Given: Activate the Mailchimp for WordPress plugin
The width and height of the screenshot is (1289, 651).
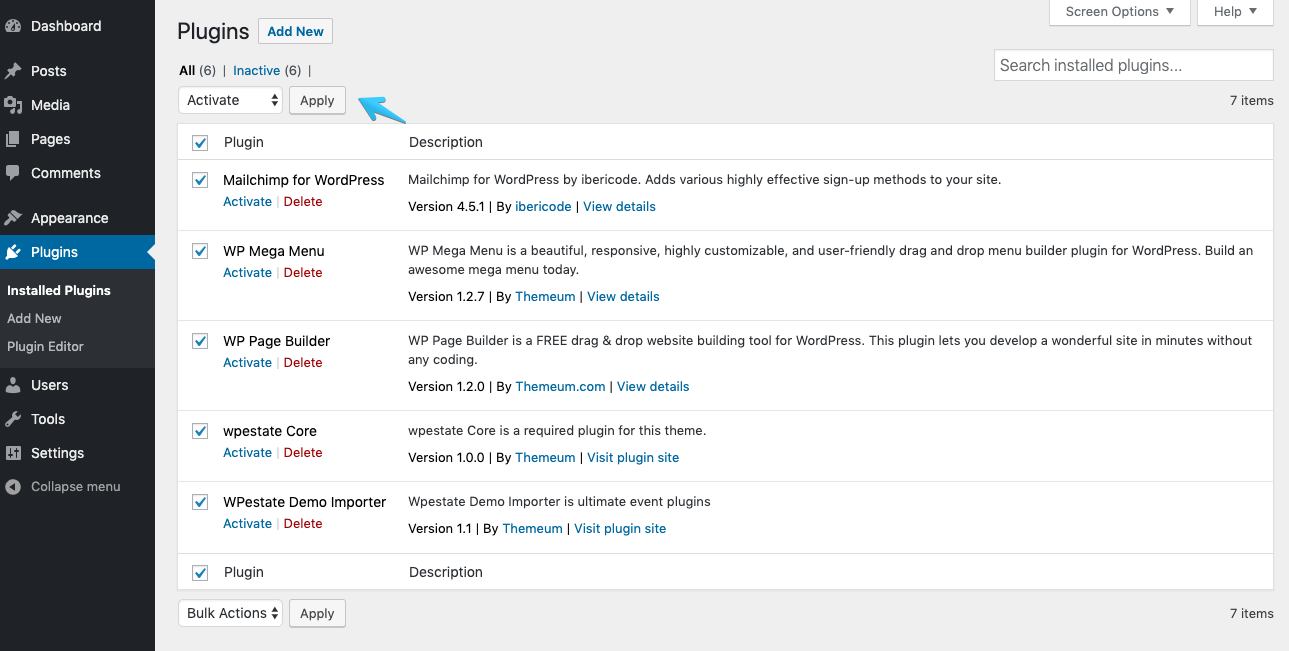Looking at the screenshot, I should tap(247, 202).
